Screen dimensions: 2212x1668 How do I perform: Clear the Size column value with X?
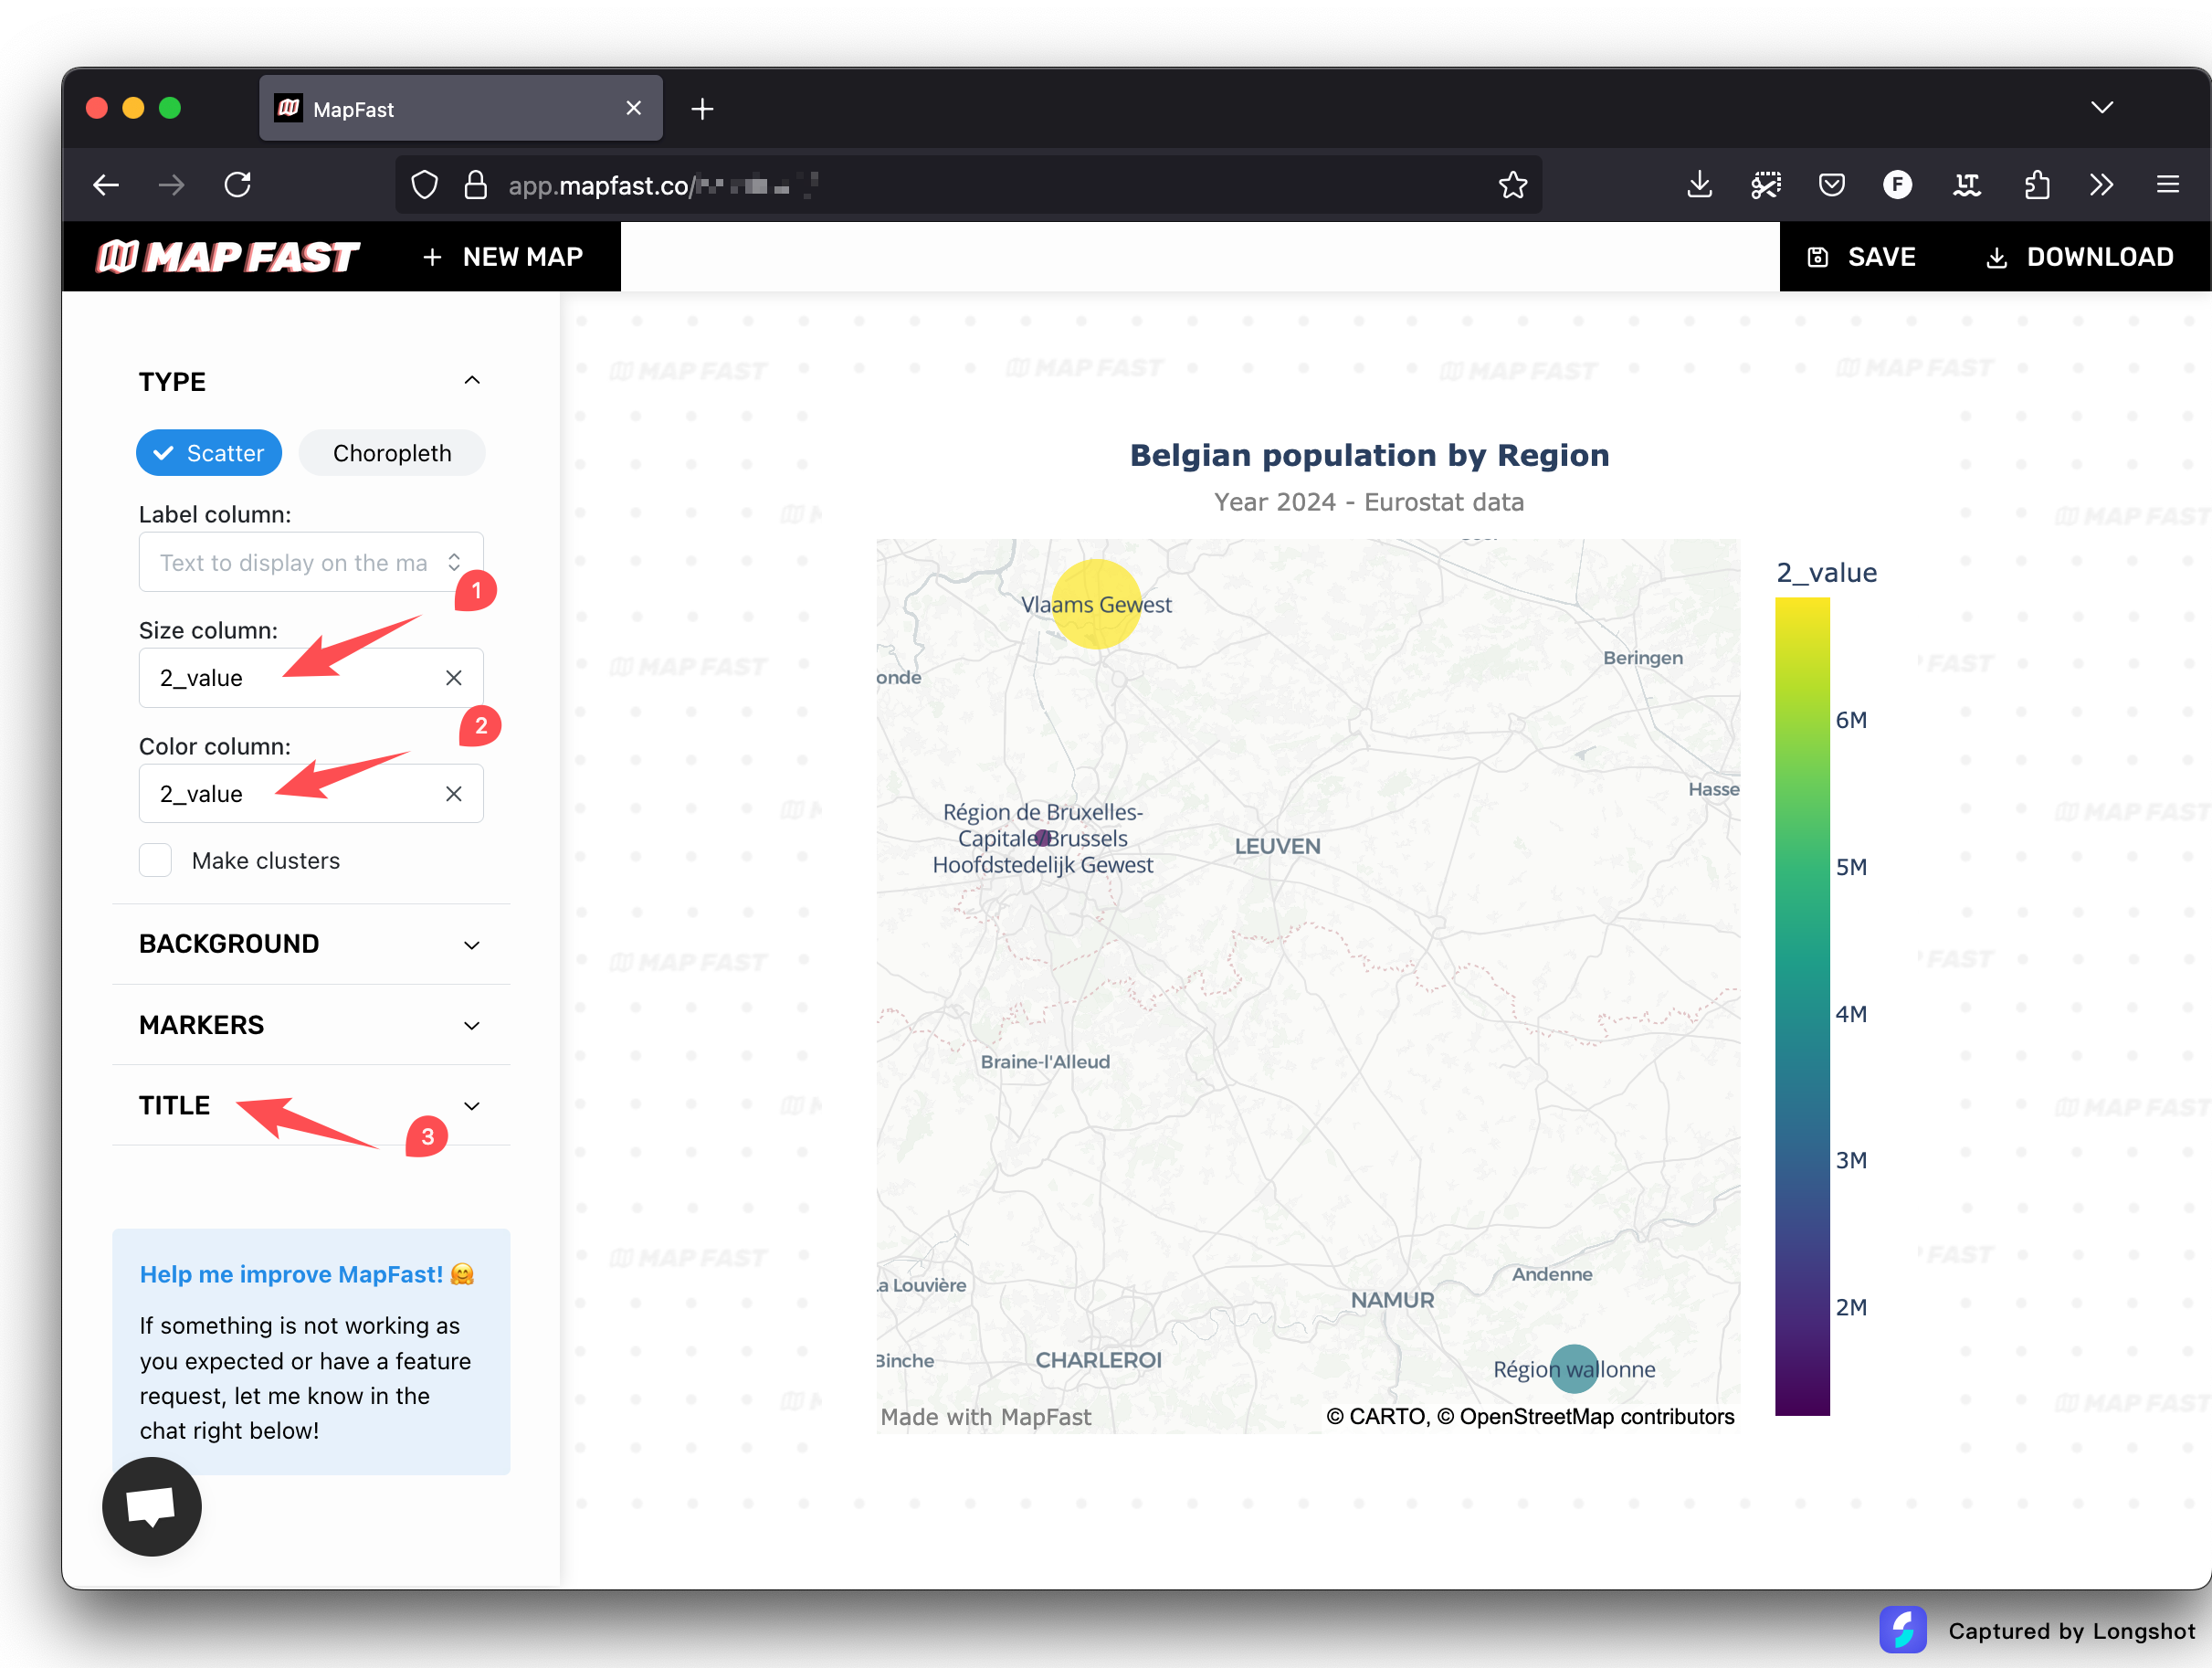click(x=453, y=678)
